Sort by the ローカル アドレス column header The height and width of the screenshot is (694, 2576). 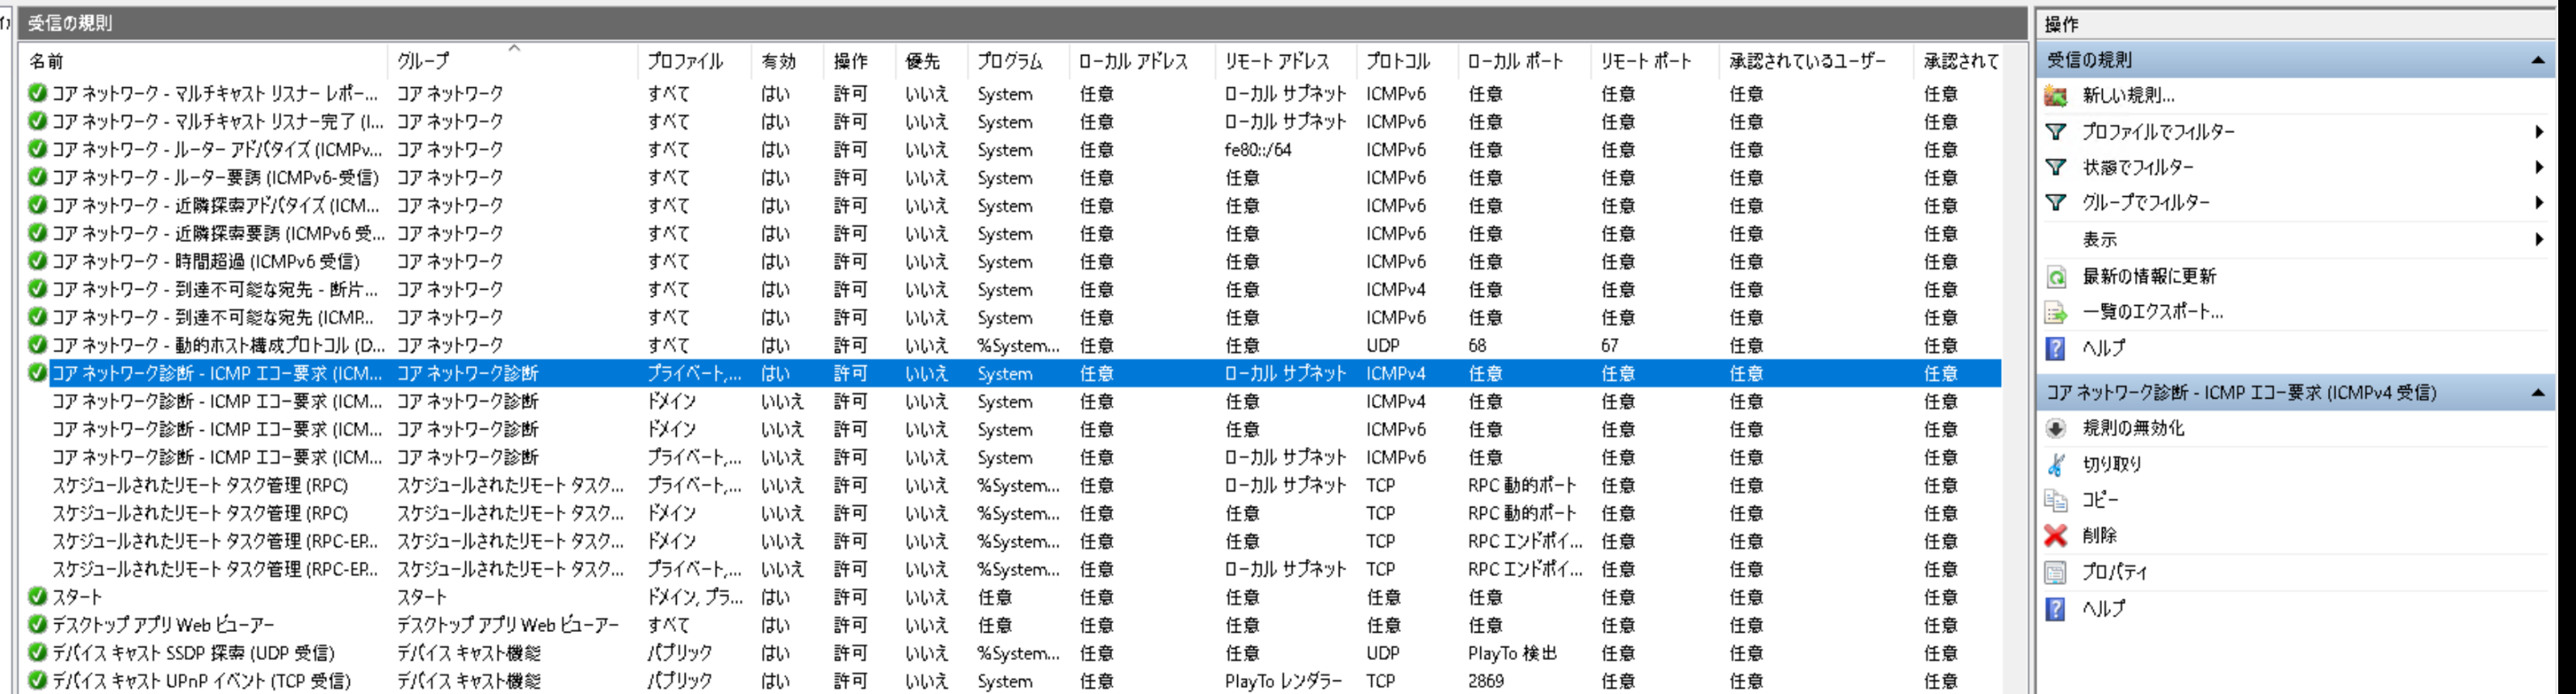(x=1142, y=61)
